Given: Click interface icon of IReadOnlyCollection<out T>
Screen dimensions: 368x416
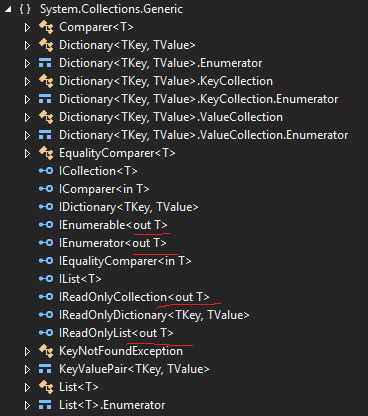Looking at the screenshot, I should 46,297.
